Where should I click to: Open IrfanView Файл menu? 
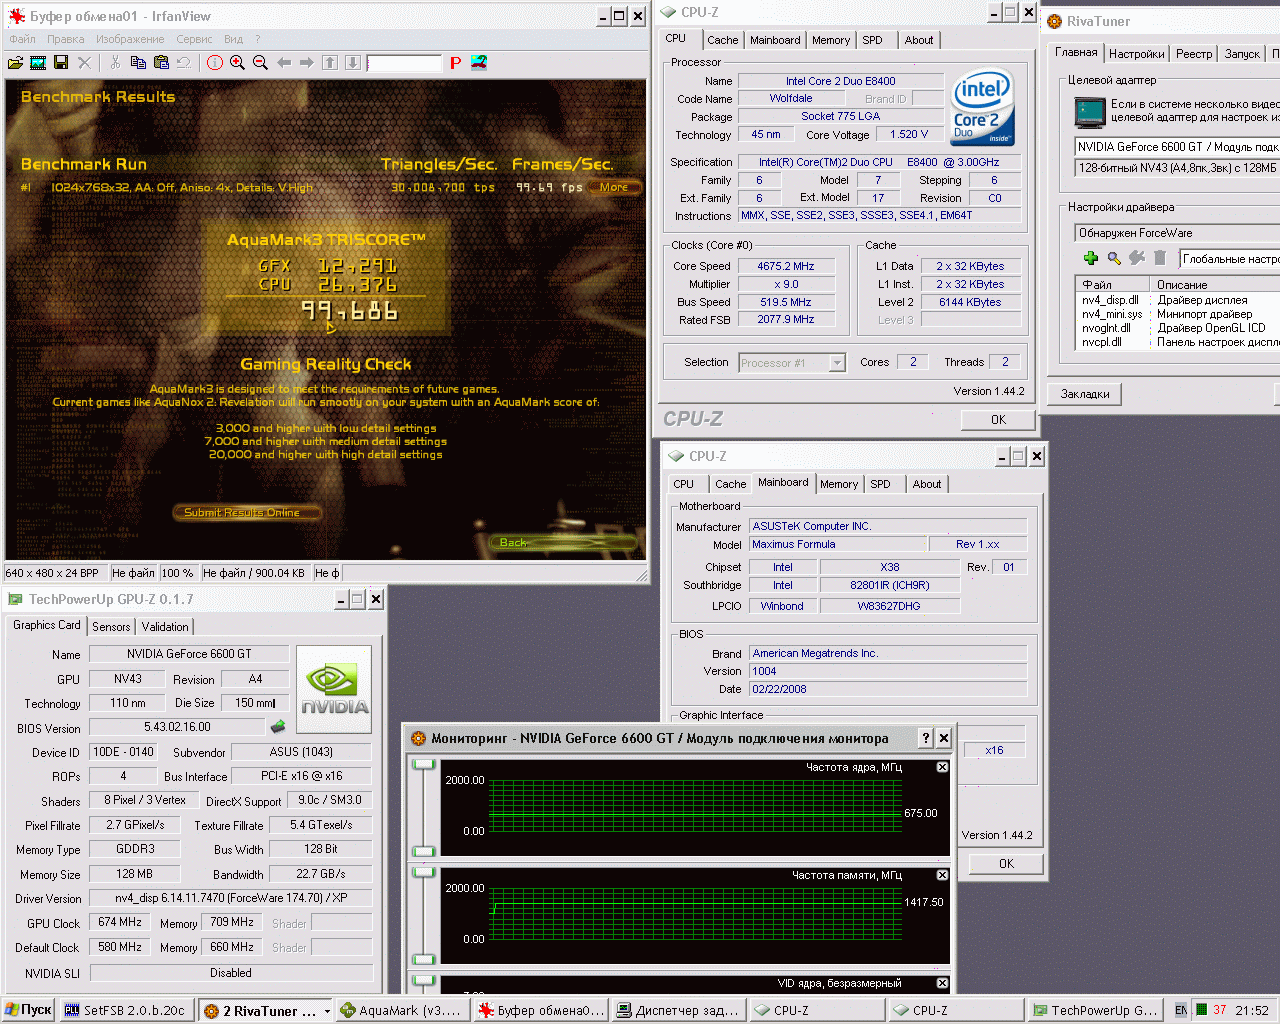(x=22, y=39)
